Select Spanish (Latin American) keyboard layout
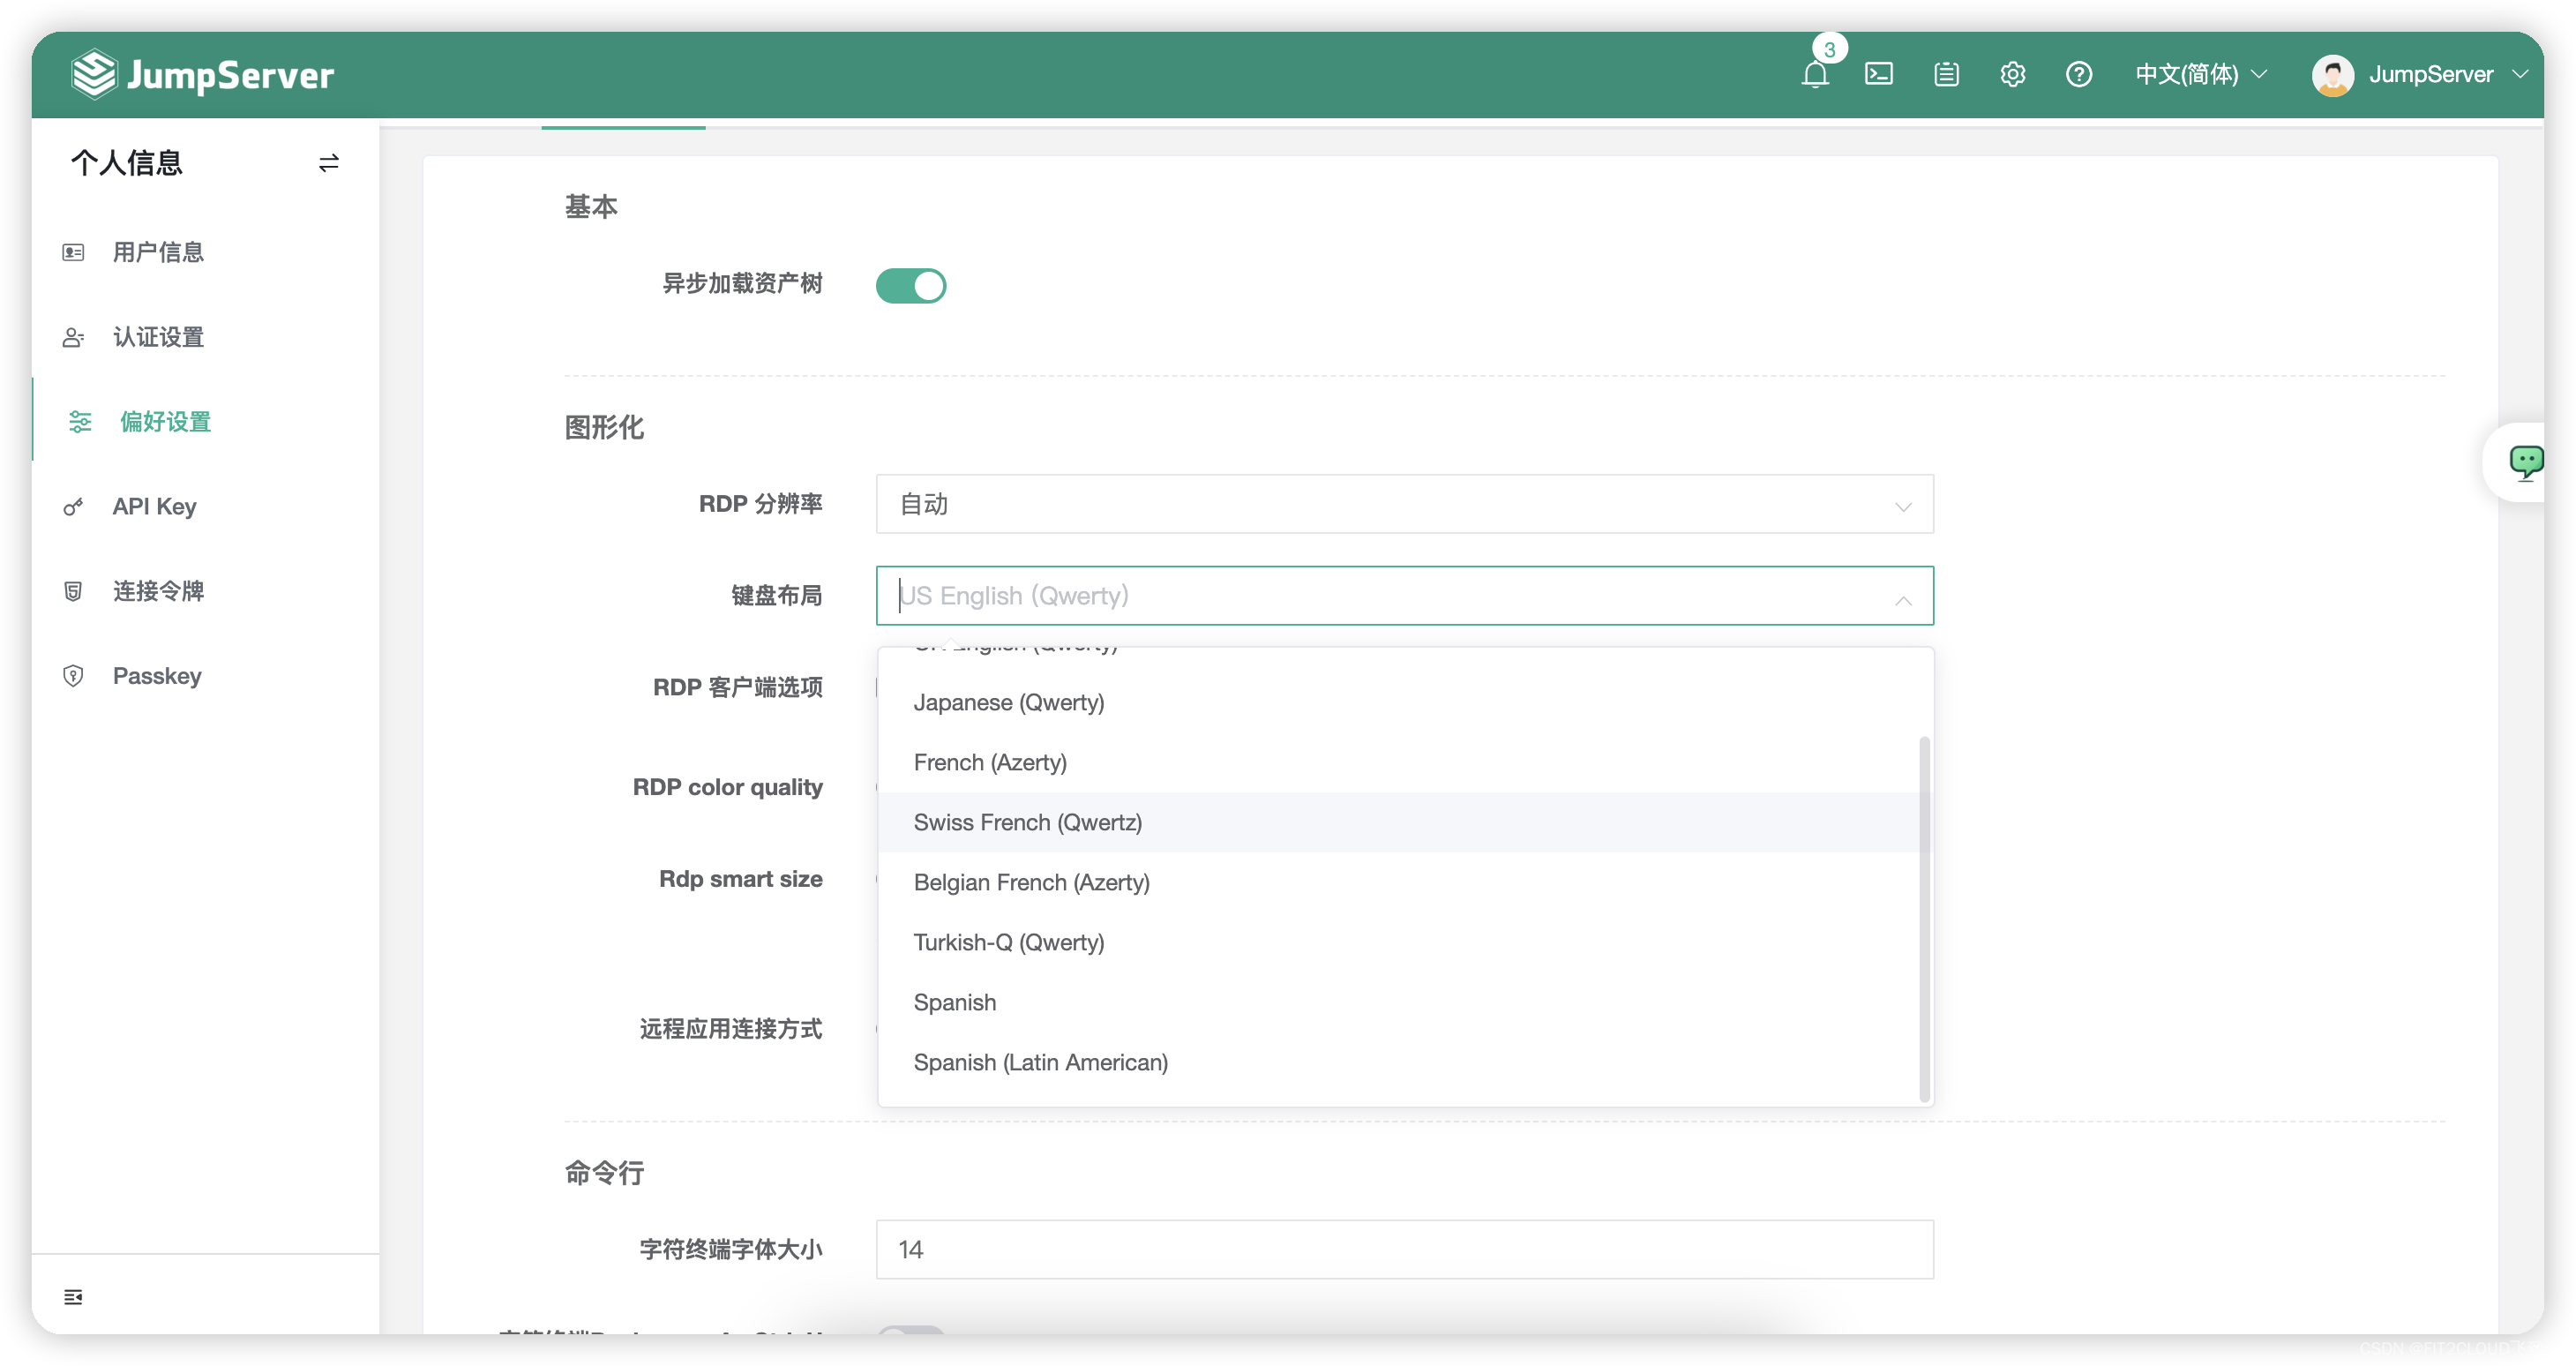Image resolution: width=2576 pixels, height=1366 pixels. point(1399,1062)
